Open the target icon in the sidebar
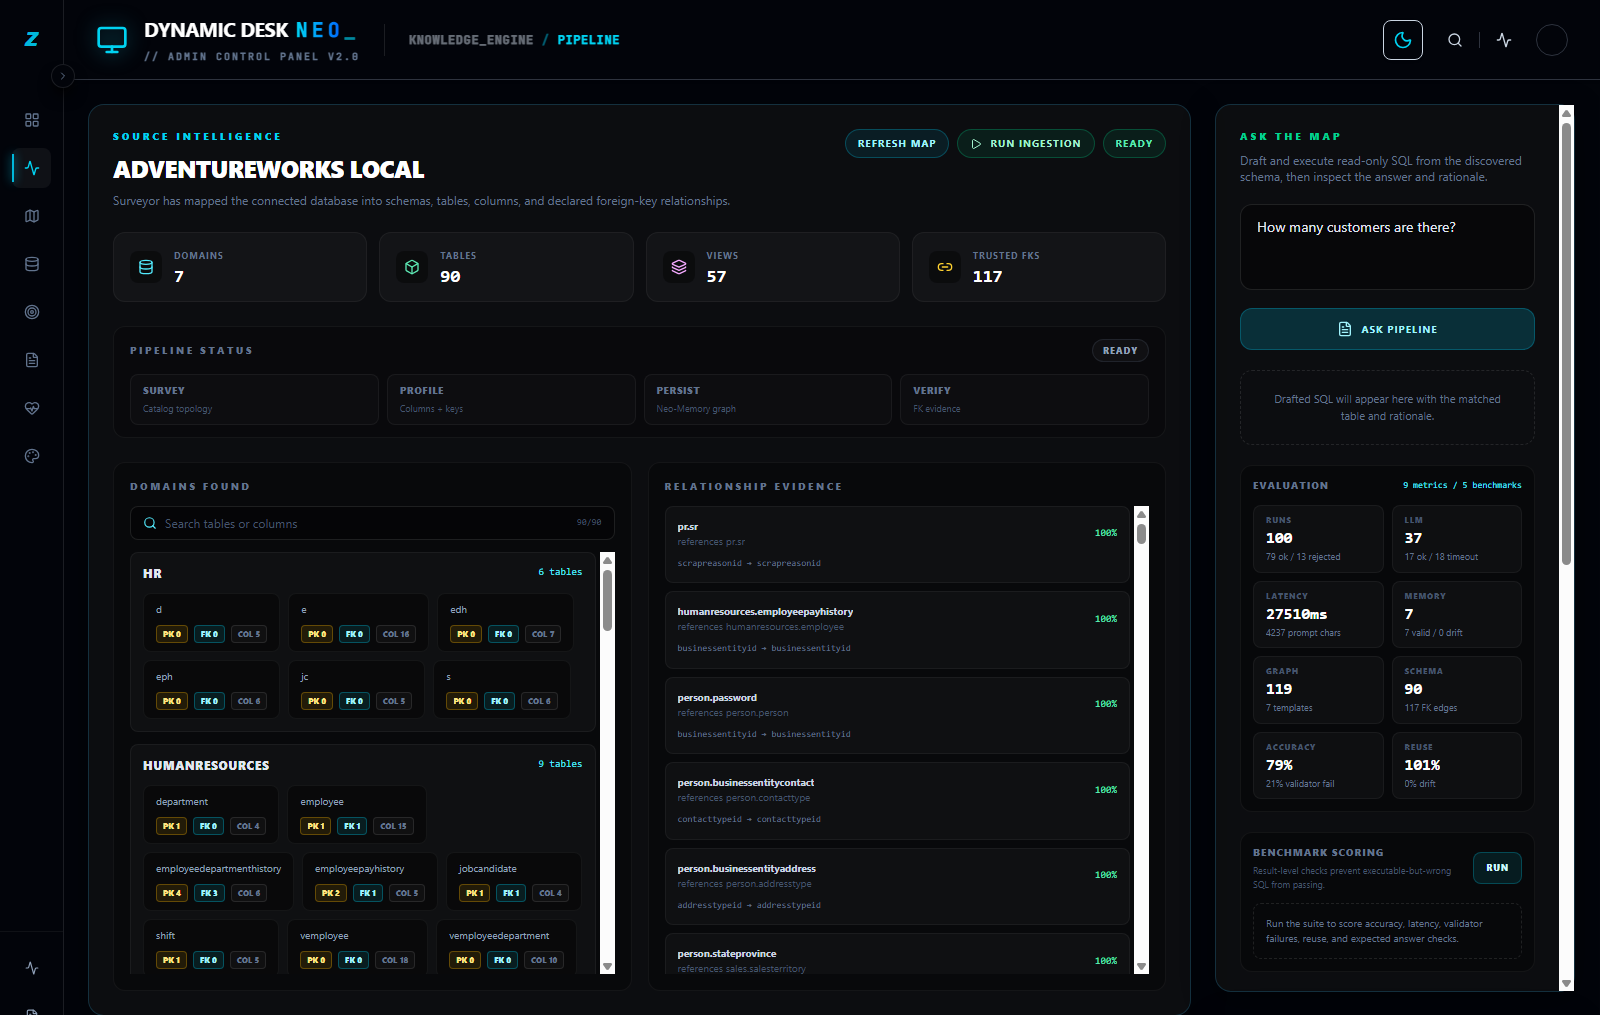The height and width of the screenshot is (1015, 1600). click(32, 312)
